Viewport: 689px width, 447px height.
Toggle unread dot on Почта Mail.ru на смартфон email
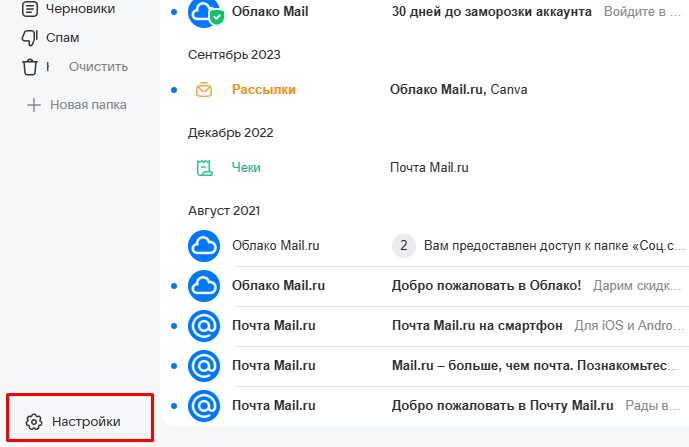174,326
